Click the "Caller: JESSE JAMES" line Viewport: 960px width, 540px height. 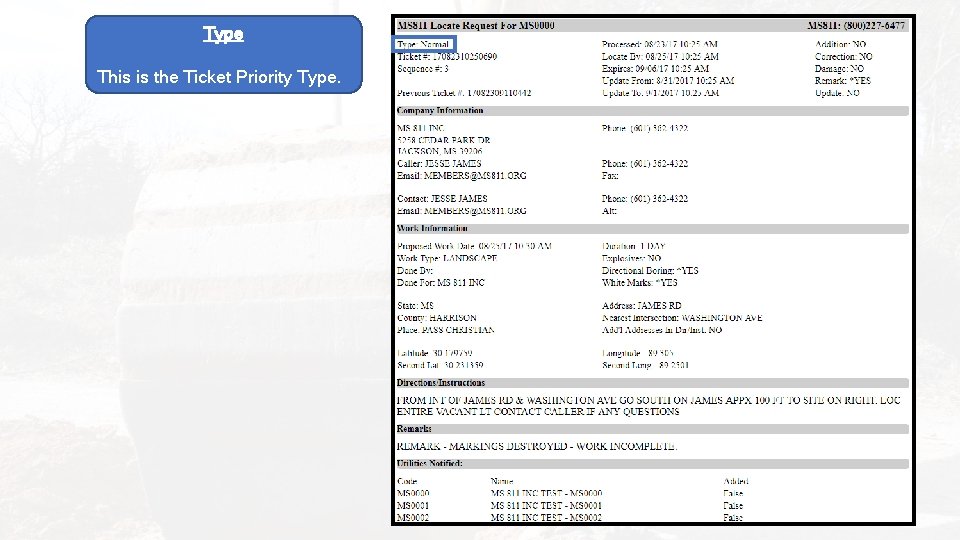(439, 163)
